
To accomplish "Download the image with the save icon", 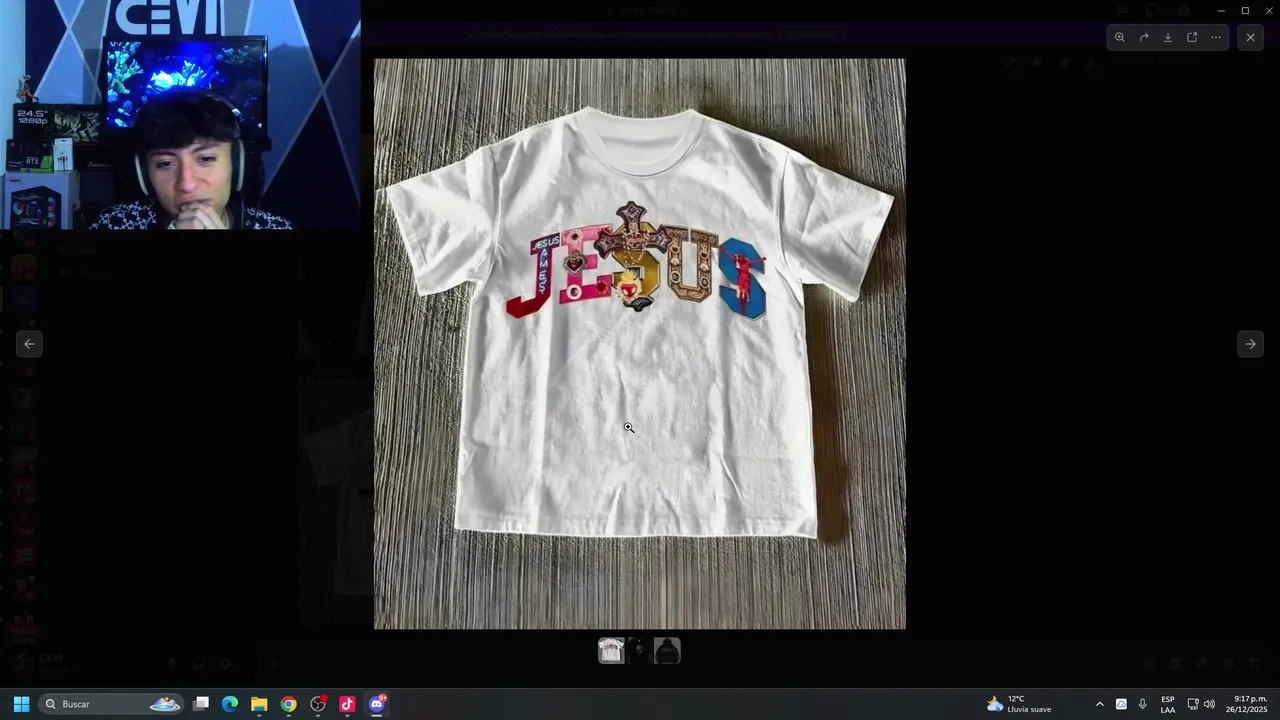I will point(1168,37).
